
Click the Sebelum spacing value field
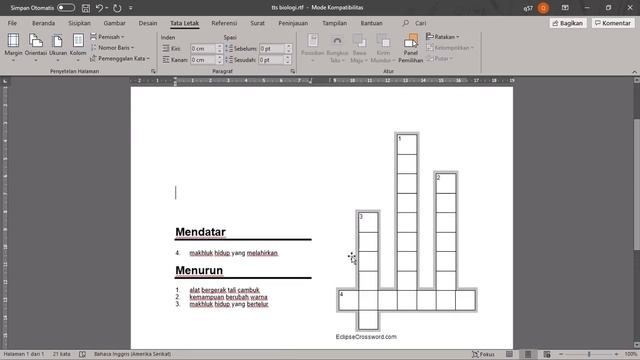[272, 49]
